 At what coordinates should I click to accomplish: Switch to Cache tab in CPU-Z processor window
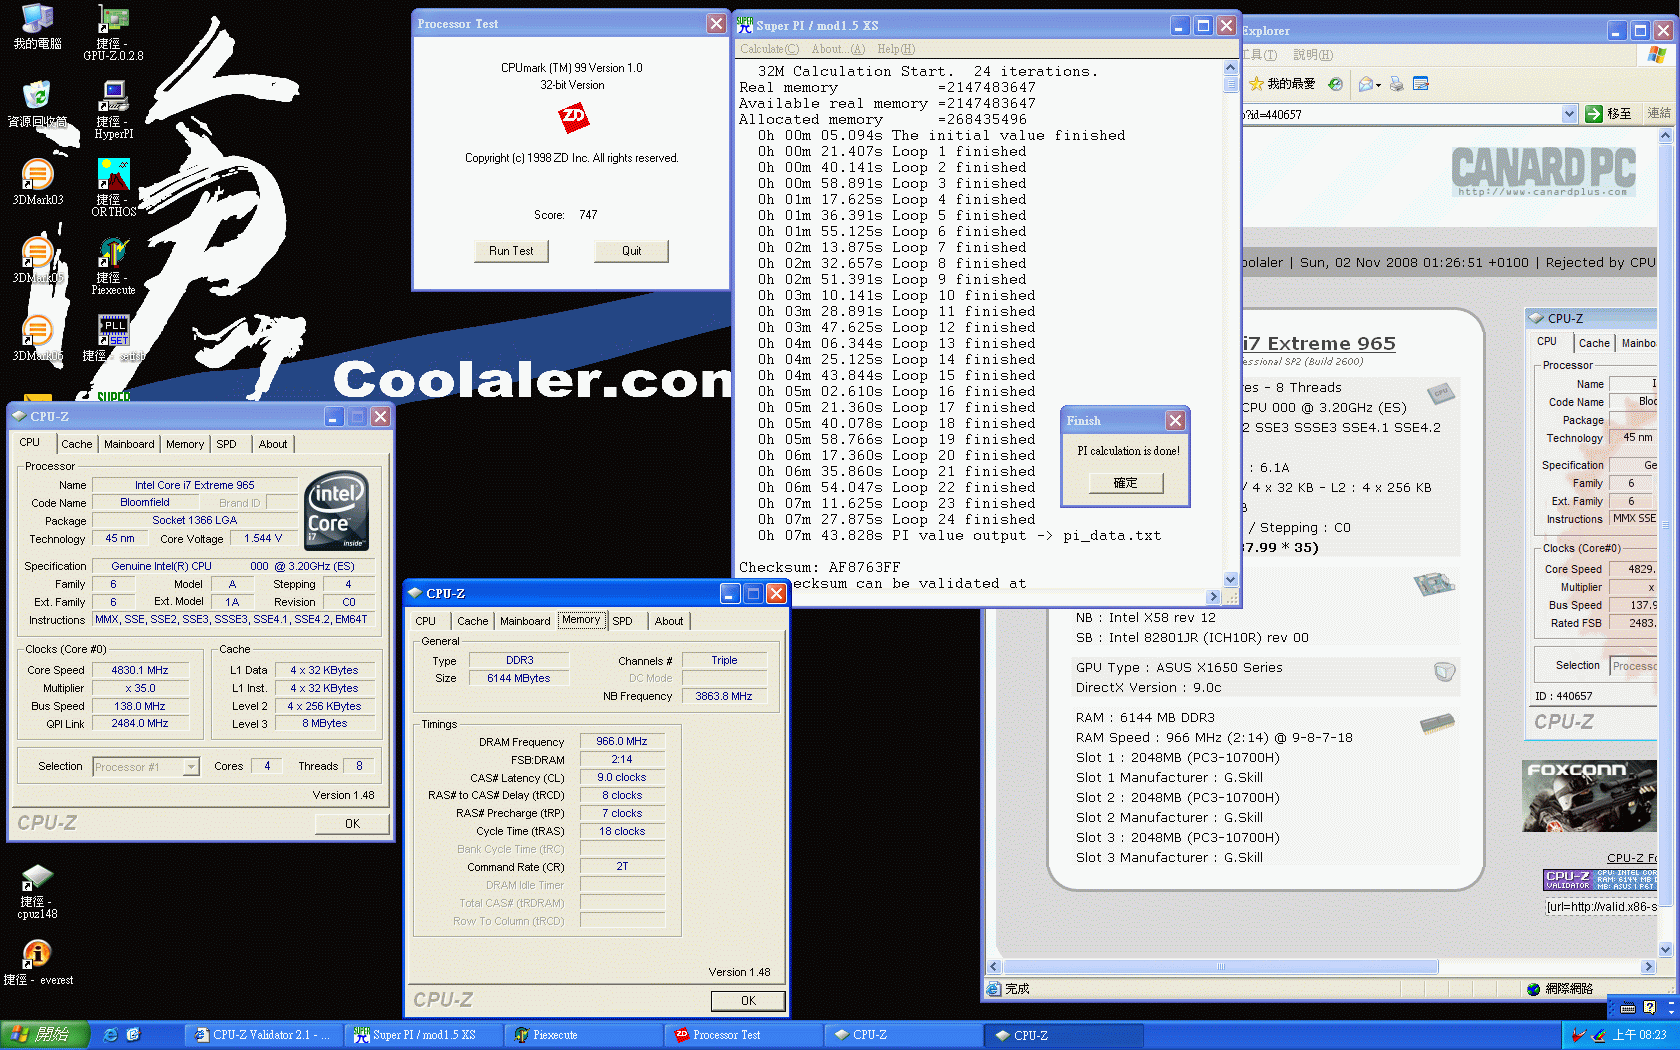point(77,444)
